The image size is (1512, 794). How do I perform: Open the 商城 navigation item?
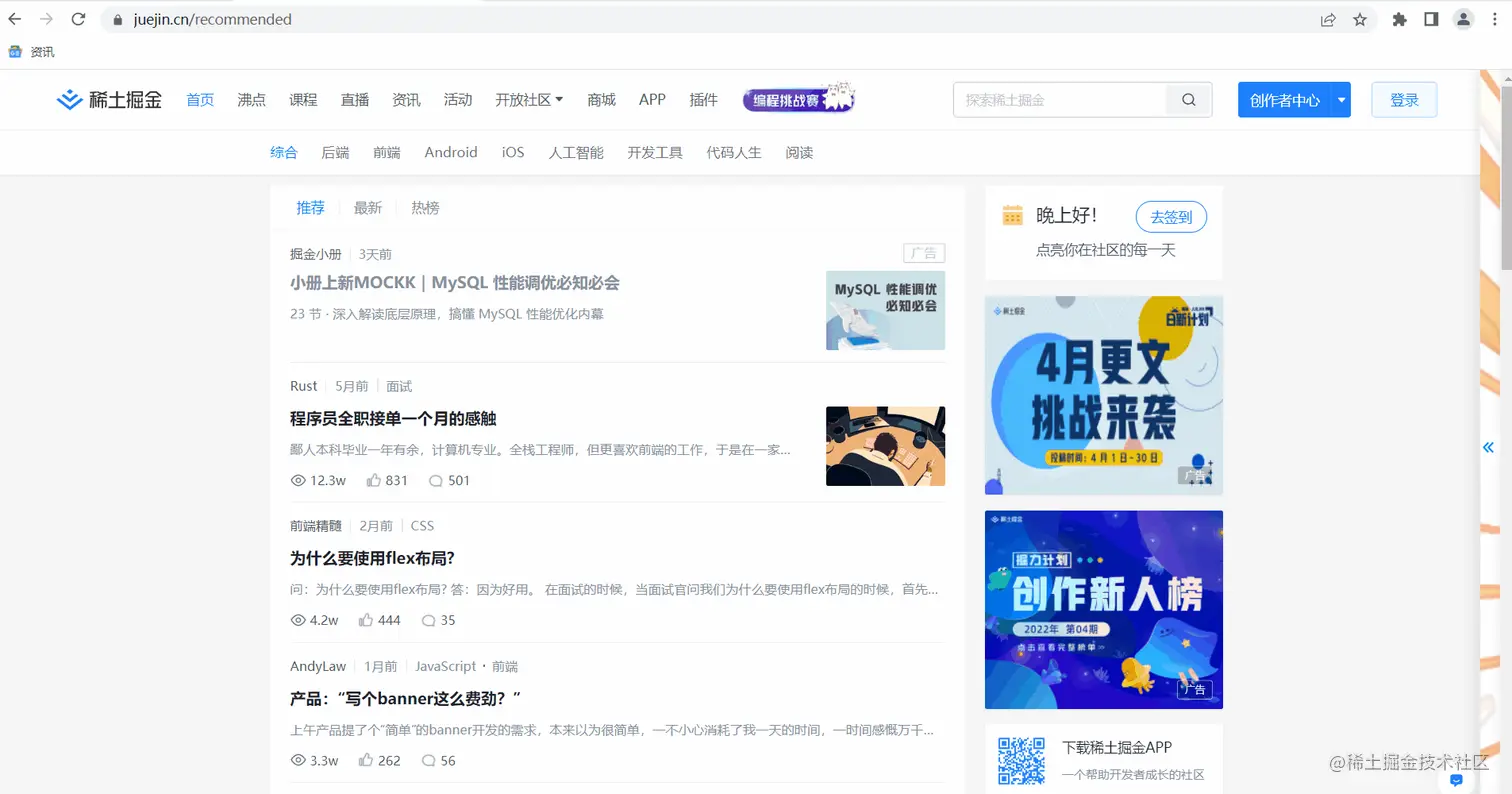coord(602,99)
